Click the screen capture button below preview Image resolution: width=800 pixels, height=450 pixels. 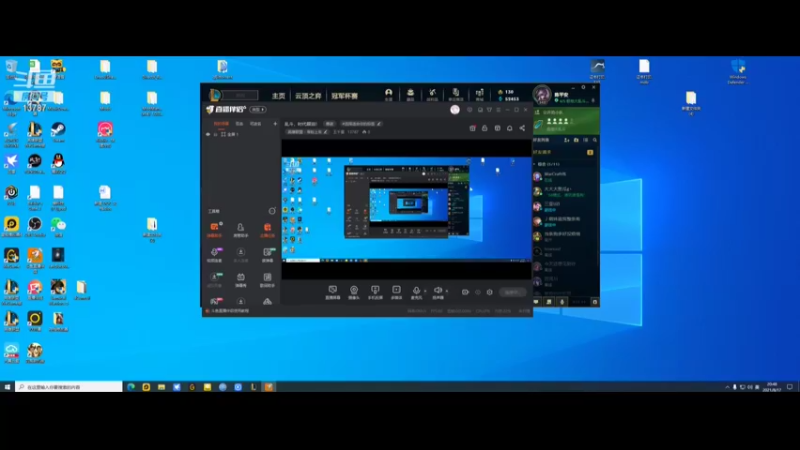[x=333, y=292]
